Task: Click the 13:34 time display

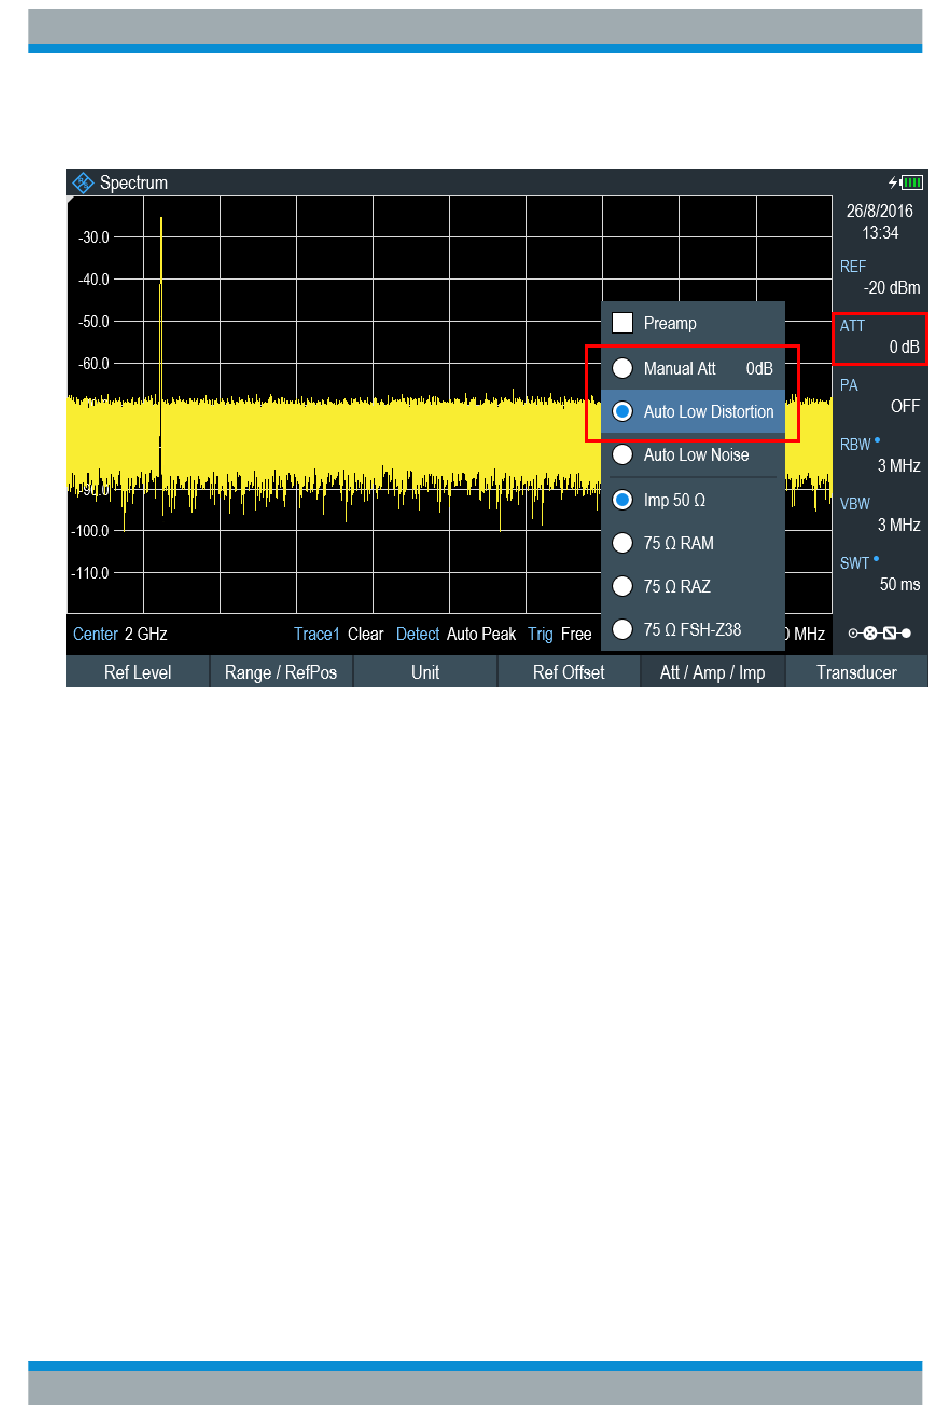Action: (x=880, y=233)
